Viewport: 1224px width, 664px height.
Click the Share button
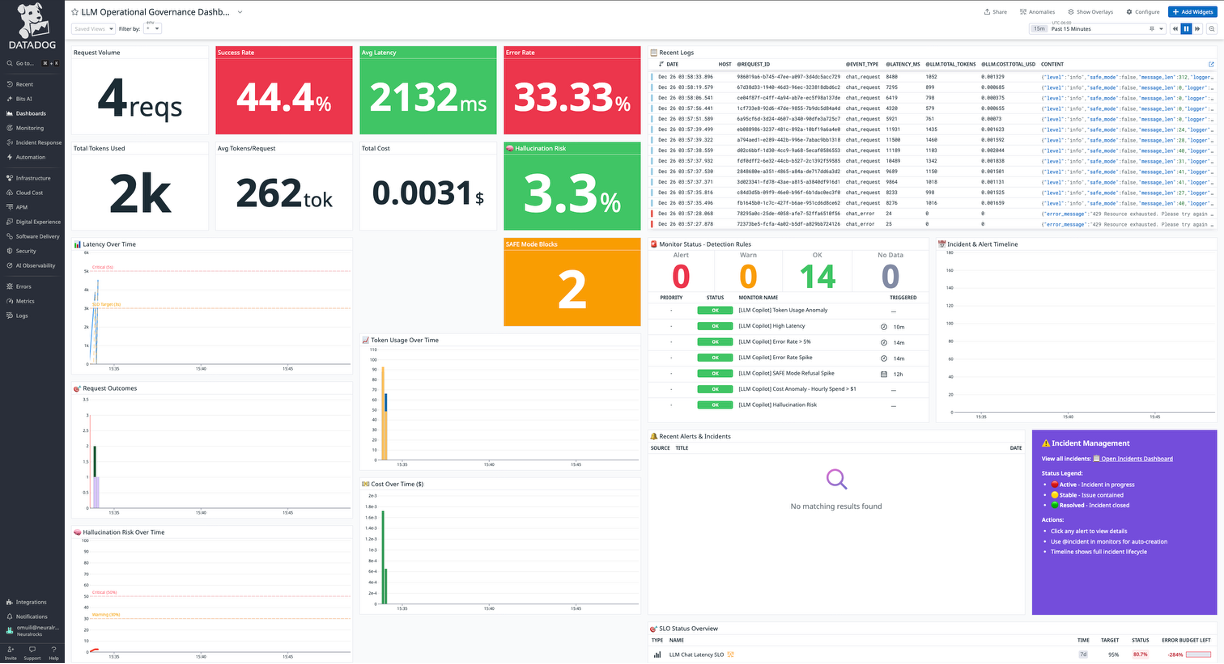[995, 12]
